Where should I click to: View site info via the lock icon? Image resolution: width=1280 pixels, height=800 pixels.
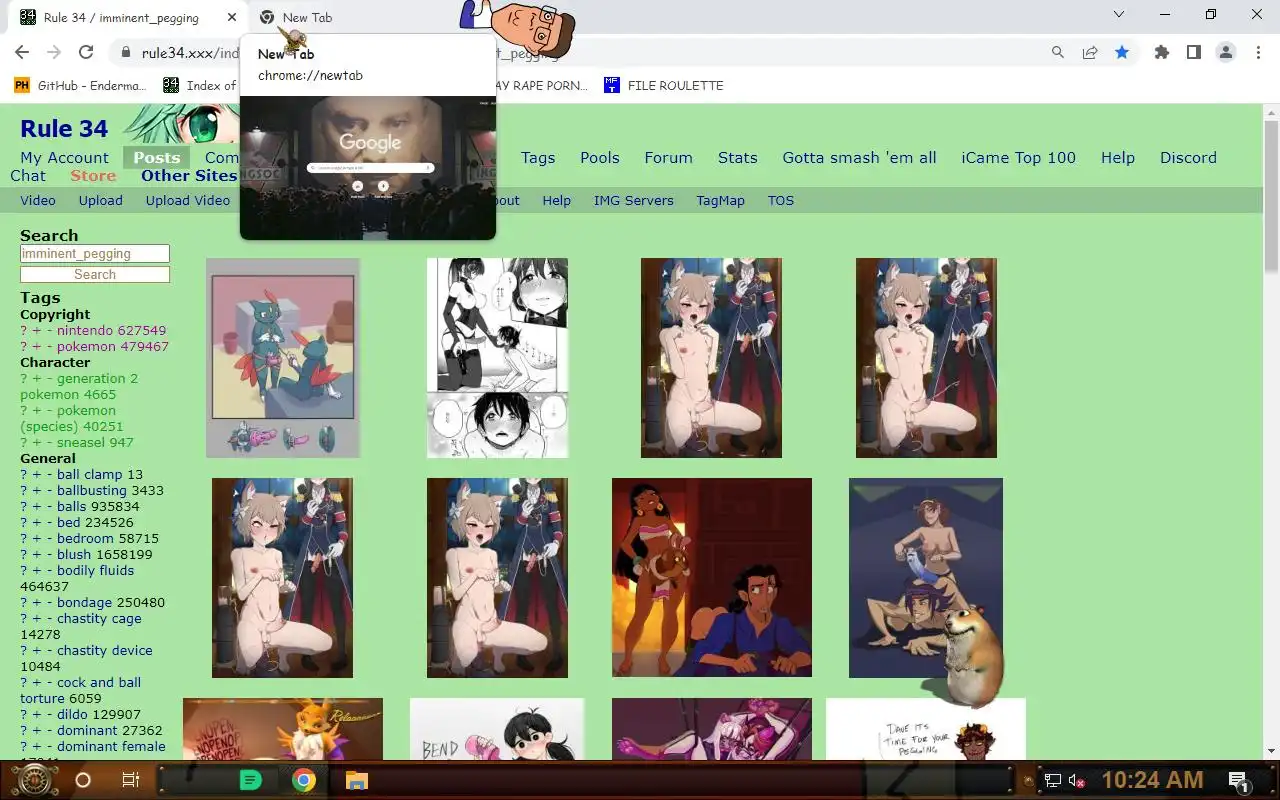click(126, 52)
